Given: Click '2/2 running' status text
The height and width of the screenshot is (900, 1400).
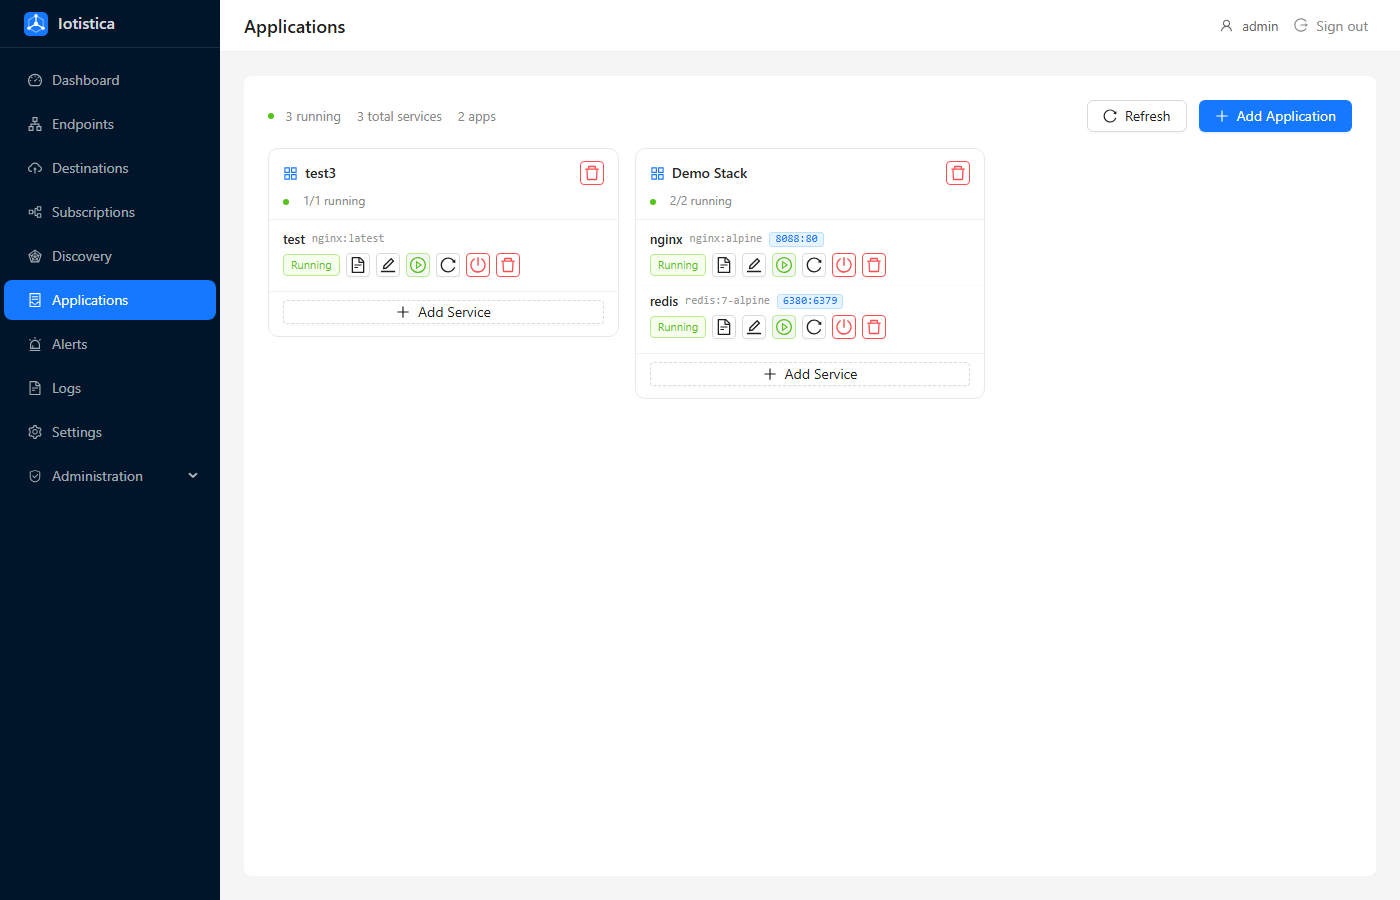Looking at the screenshot, I should coord(701,201).
